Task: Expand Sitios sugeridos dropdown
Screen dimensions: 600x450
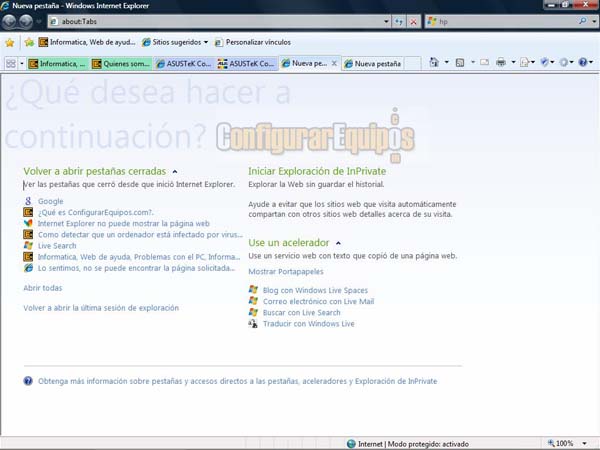Action: 206,42
